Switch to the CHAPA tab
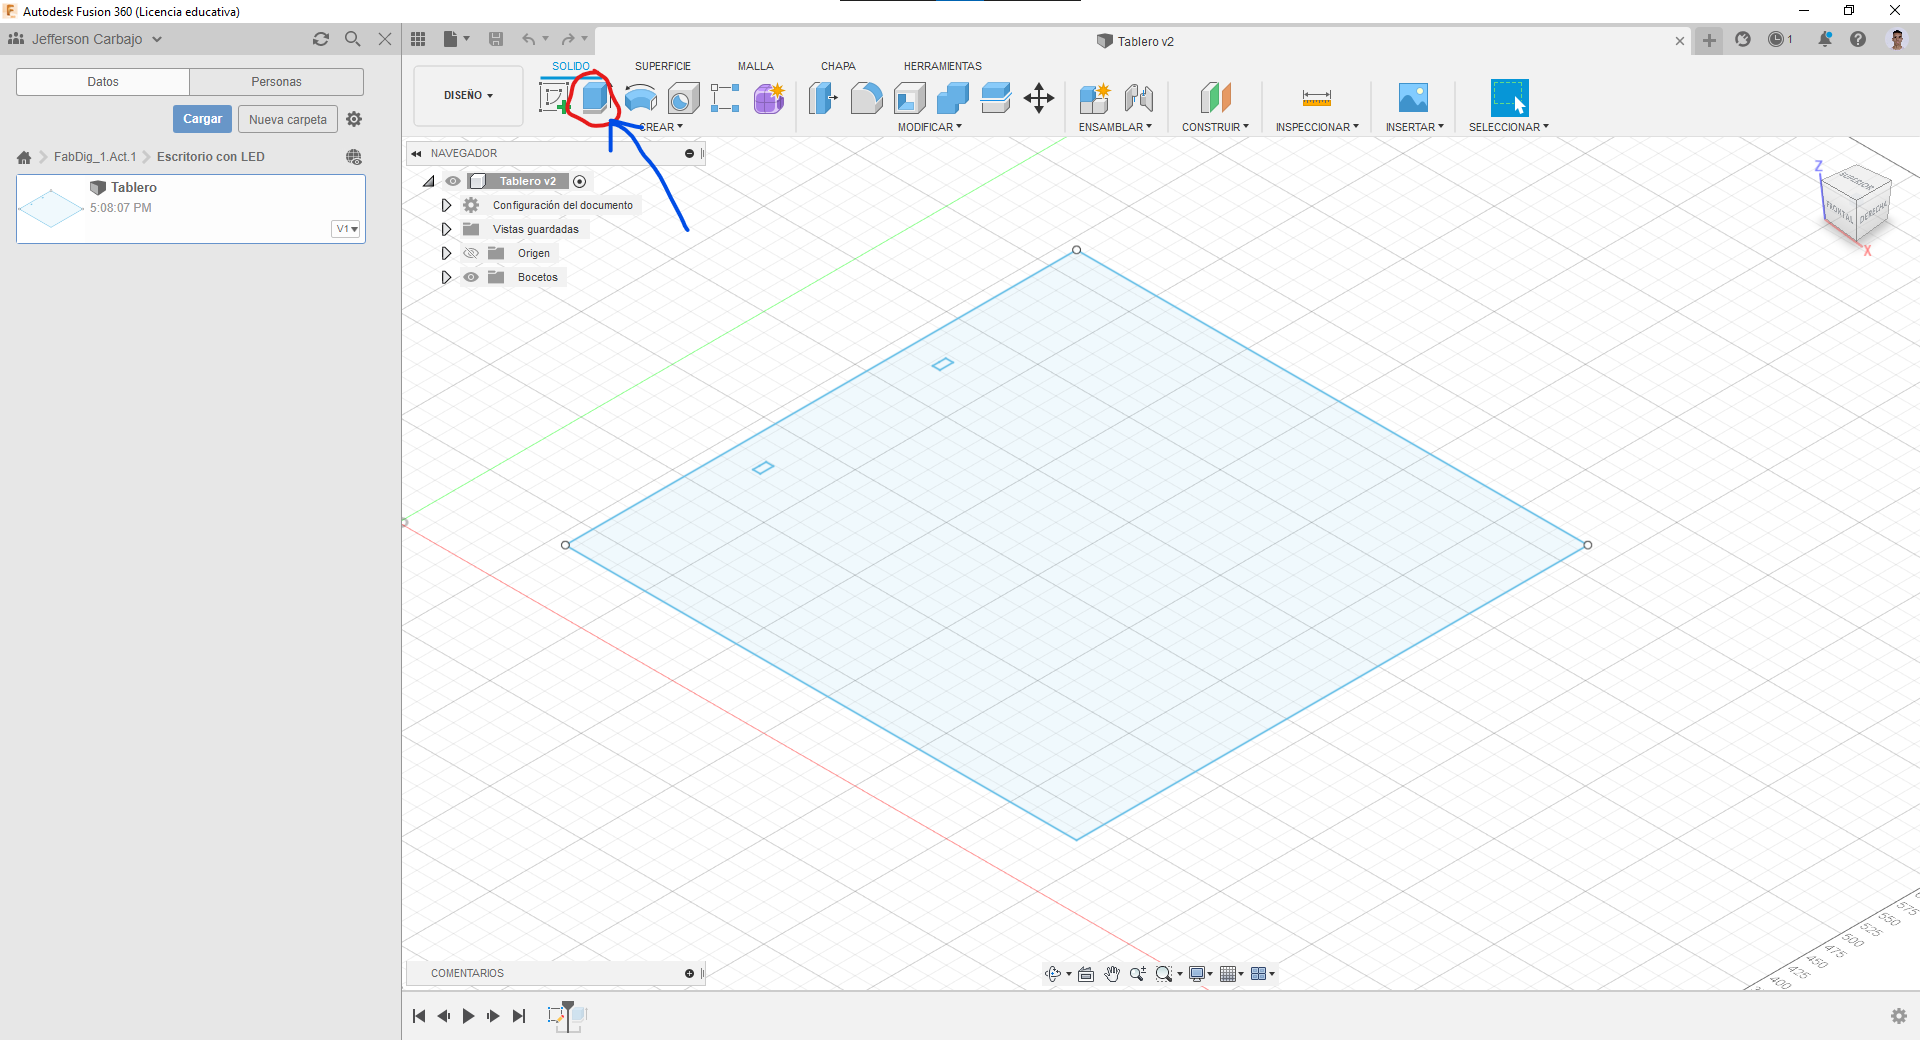 click(838, 66)
